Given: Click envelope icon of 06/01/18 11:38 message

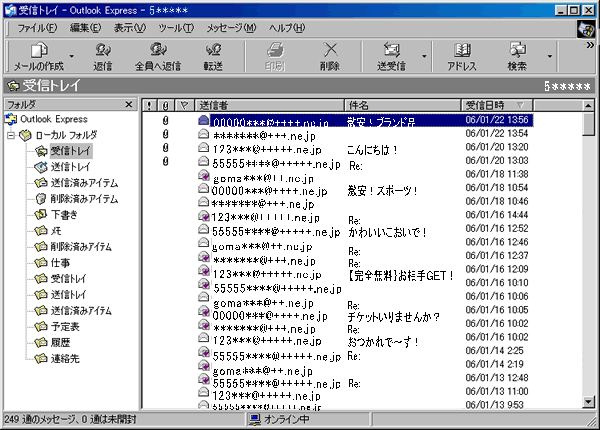Looking at the screenshot, I should 204,175.
